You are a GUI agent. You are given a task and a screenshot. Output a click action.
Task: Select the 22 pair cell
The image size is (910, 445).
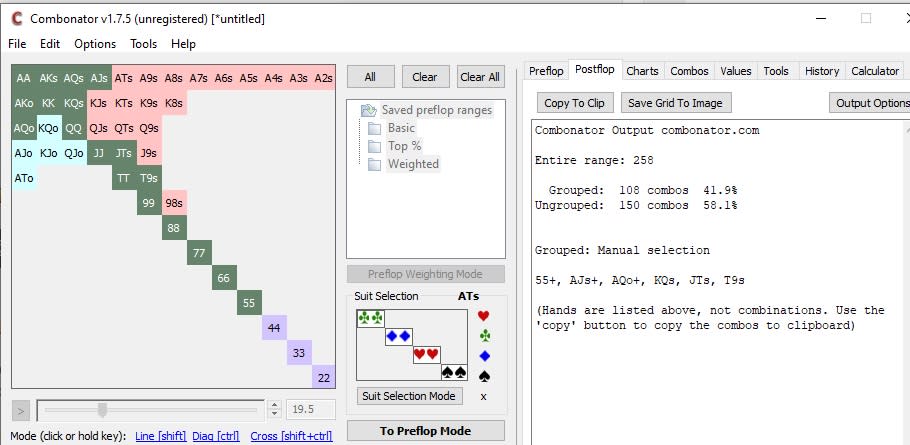(x=323, y=377)
